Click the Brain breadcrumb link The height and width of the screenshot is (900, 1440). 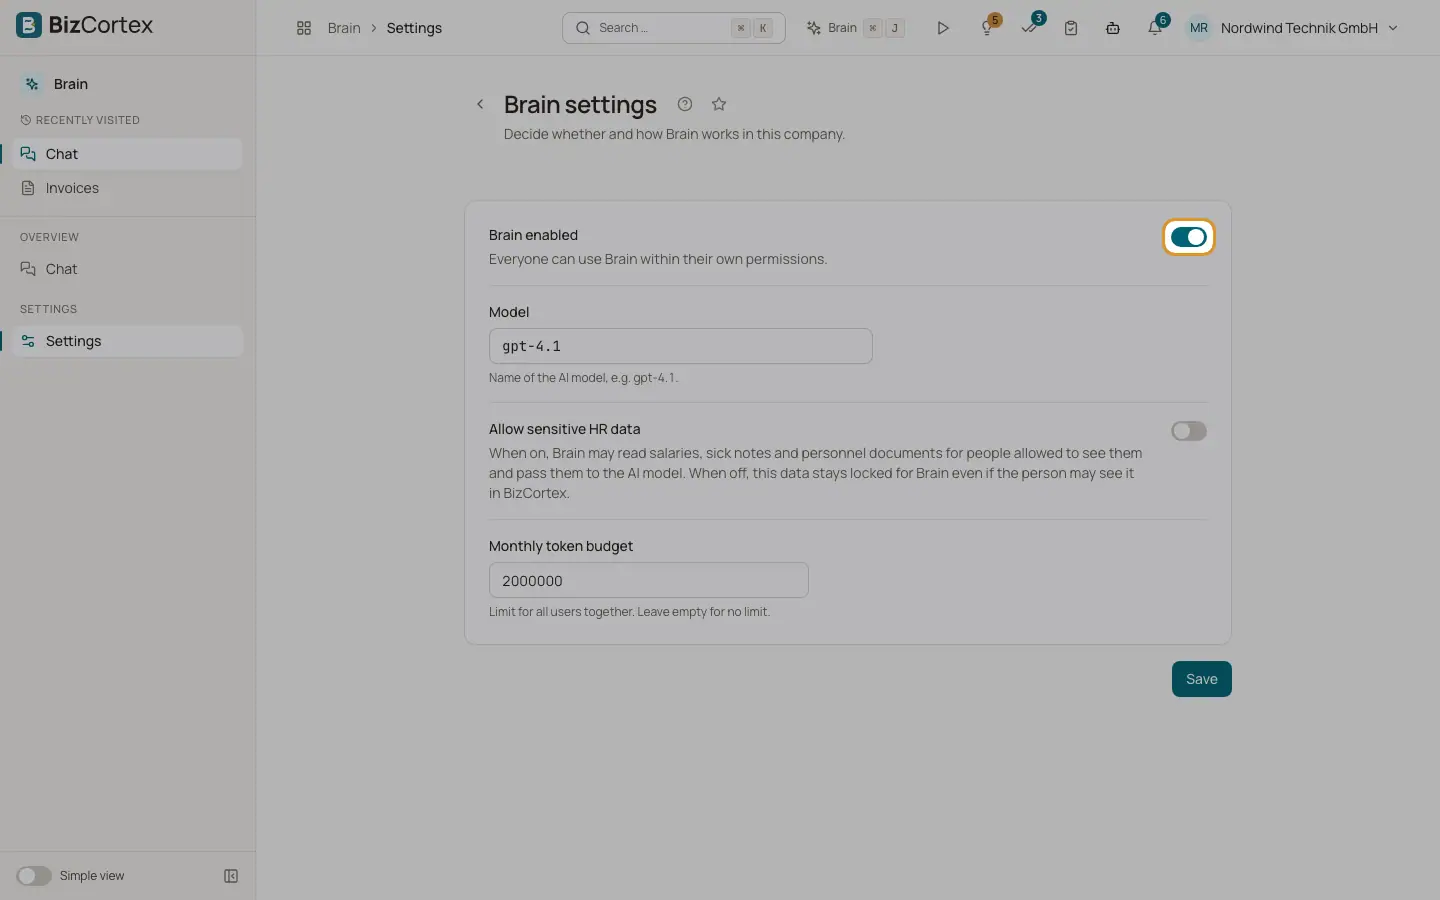[344, 28]
